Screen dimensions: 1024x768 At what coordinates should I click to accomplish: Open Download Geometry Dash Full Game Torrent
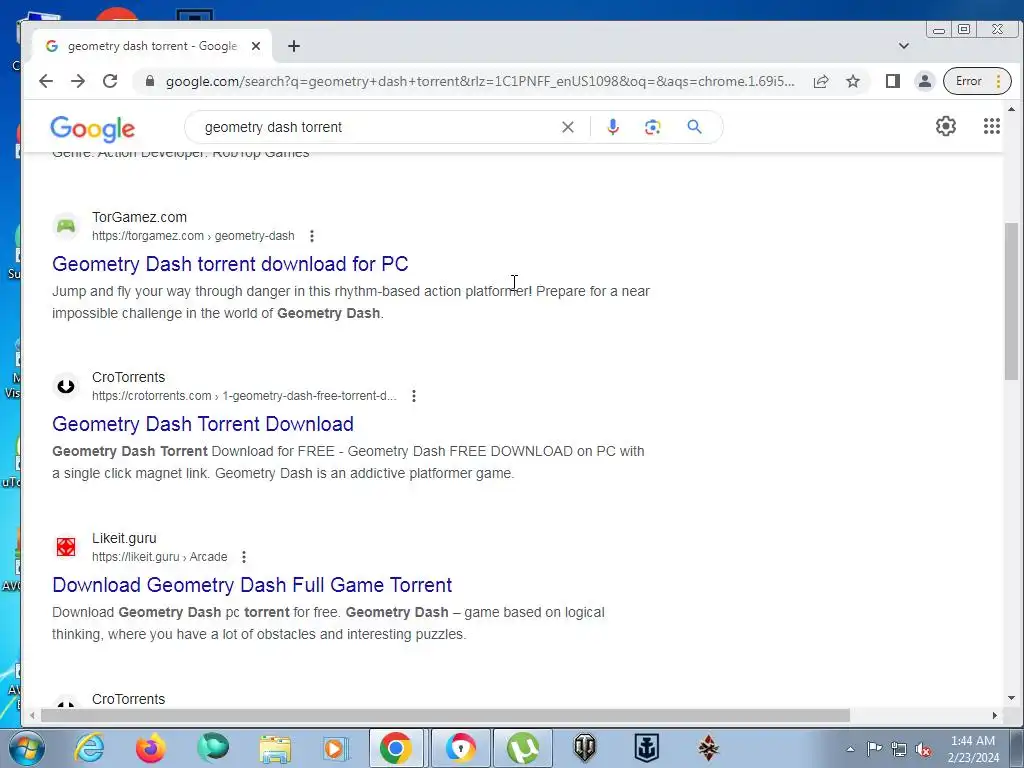point(252,584)
